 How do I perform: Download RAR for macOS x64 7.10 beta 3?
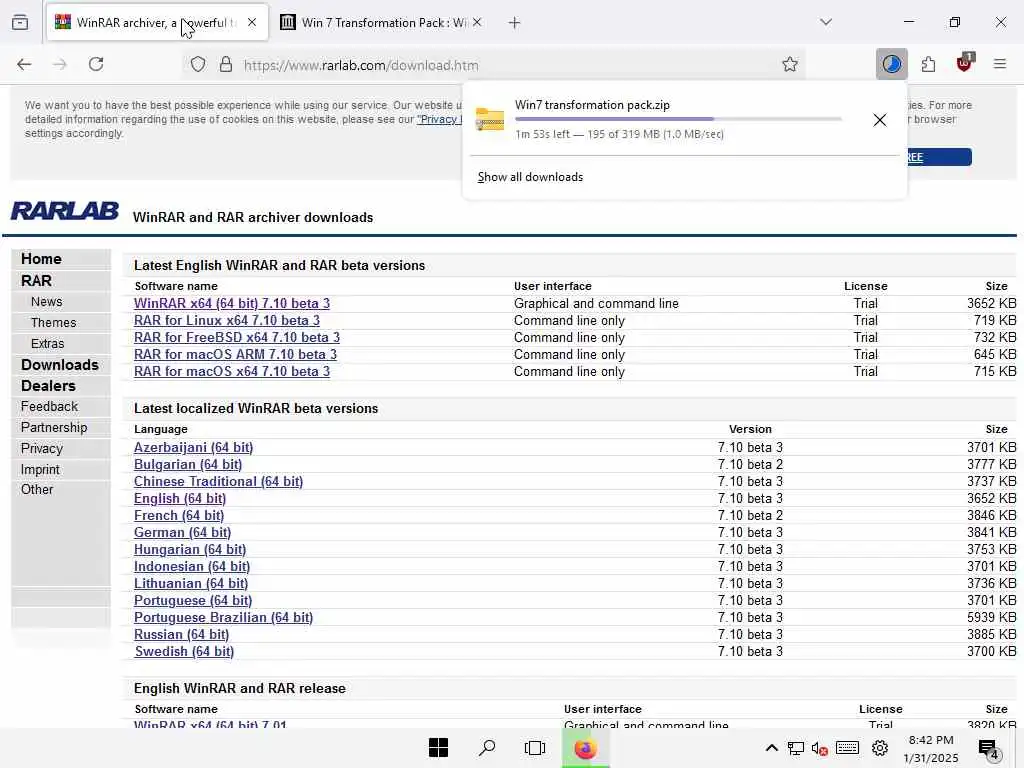coord(232,372)
